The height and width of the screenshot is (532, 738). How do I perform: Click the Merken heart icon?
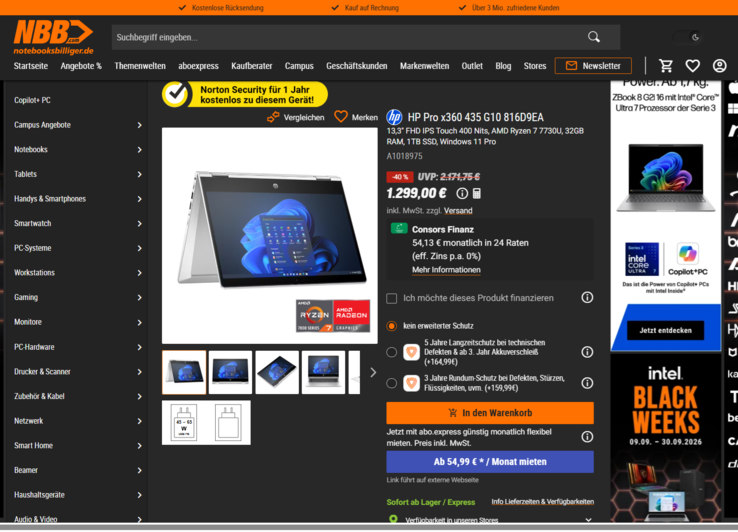click(x=341, y=116)
